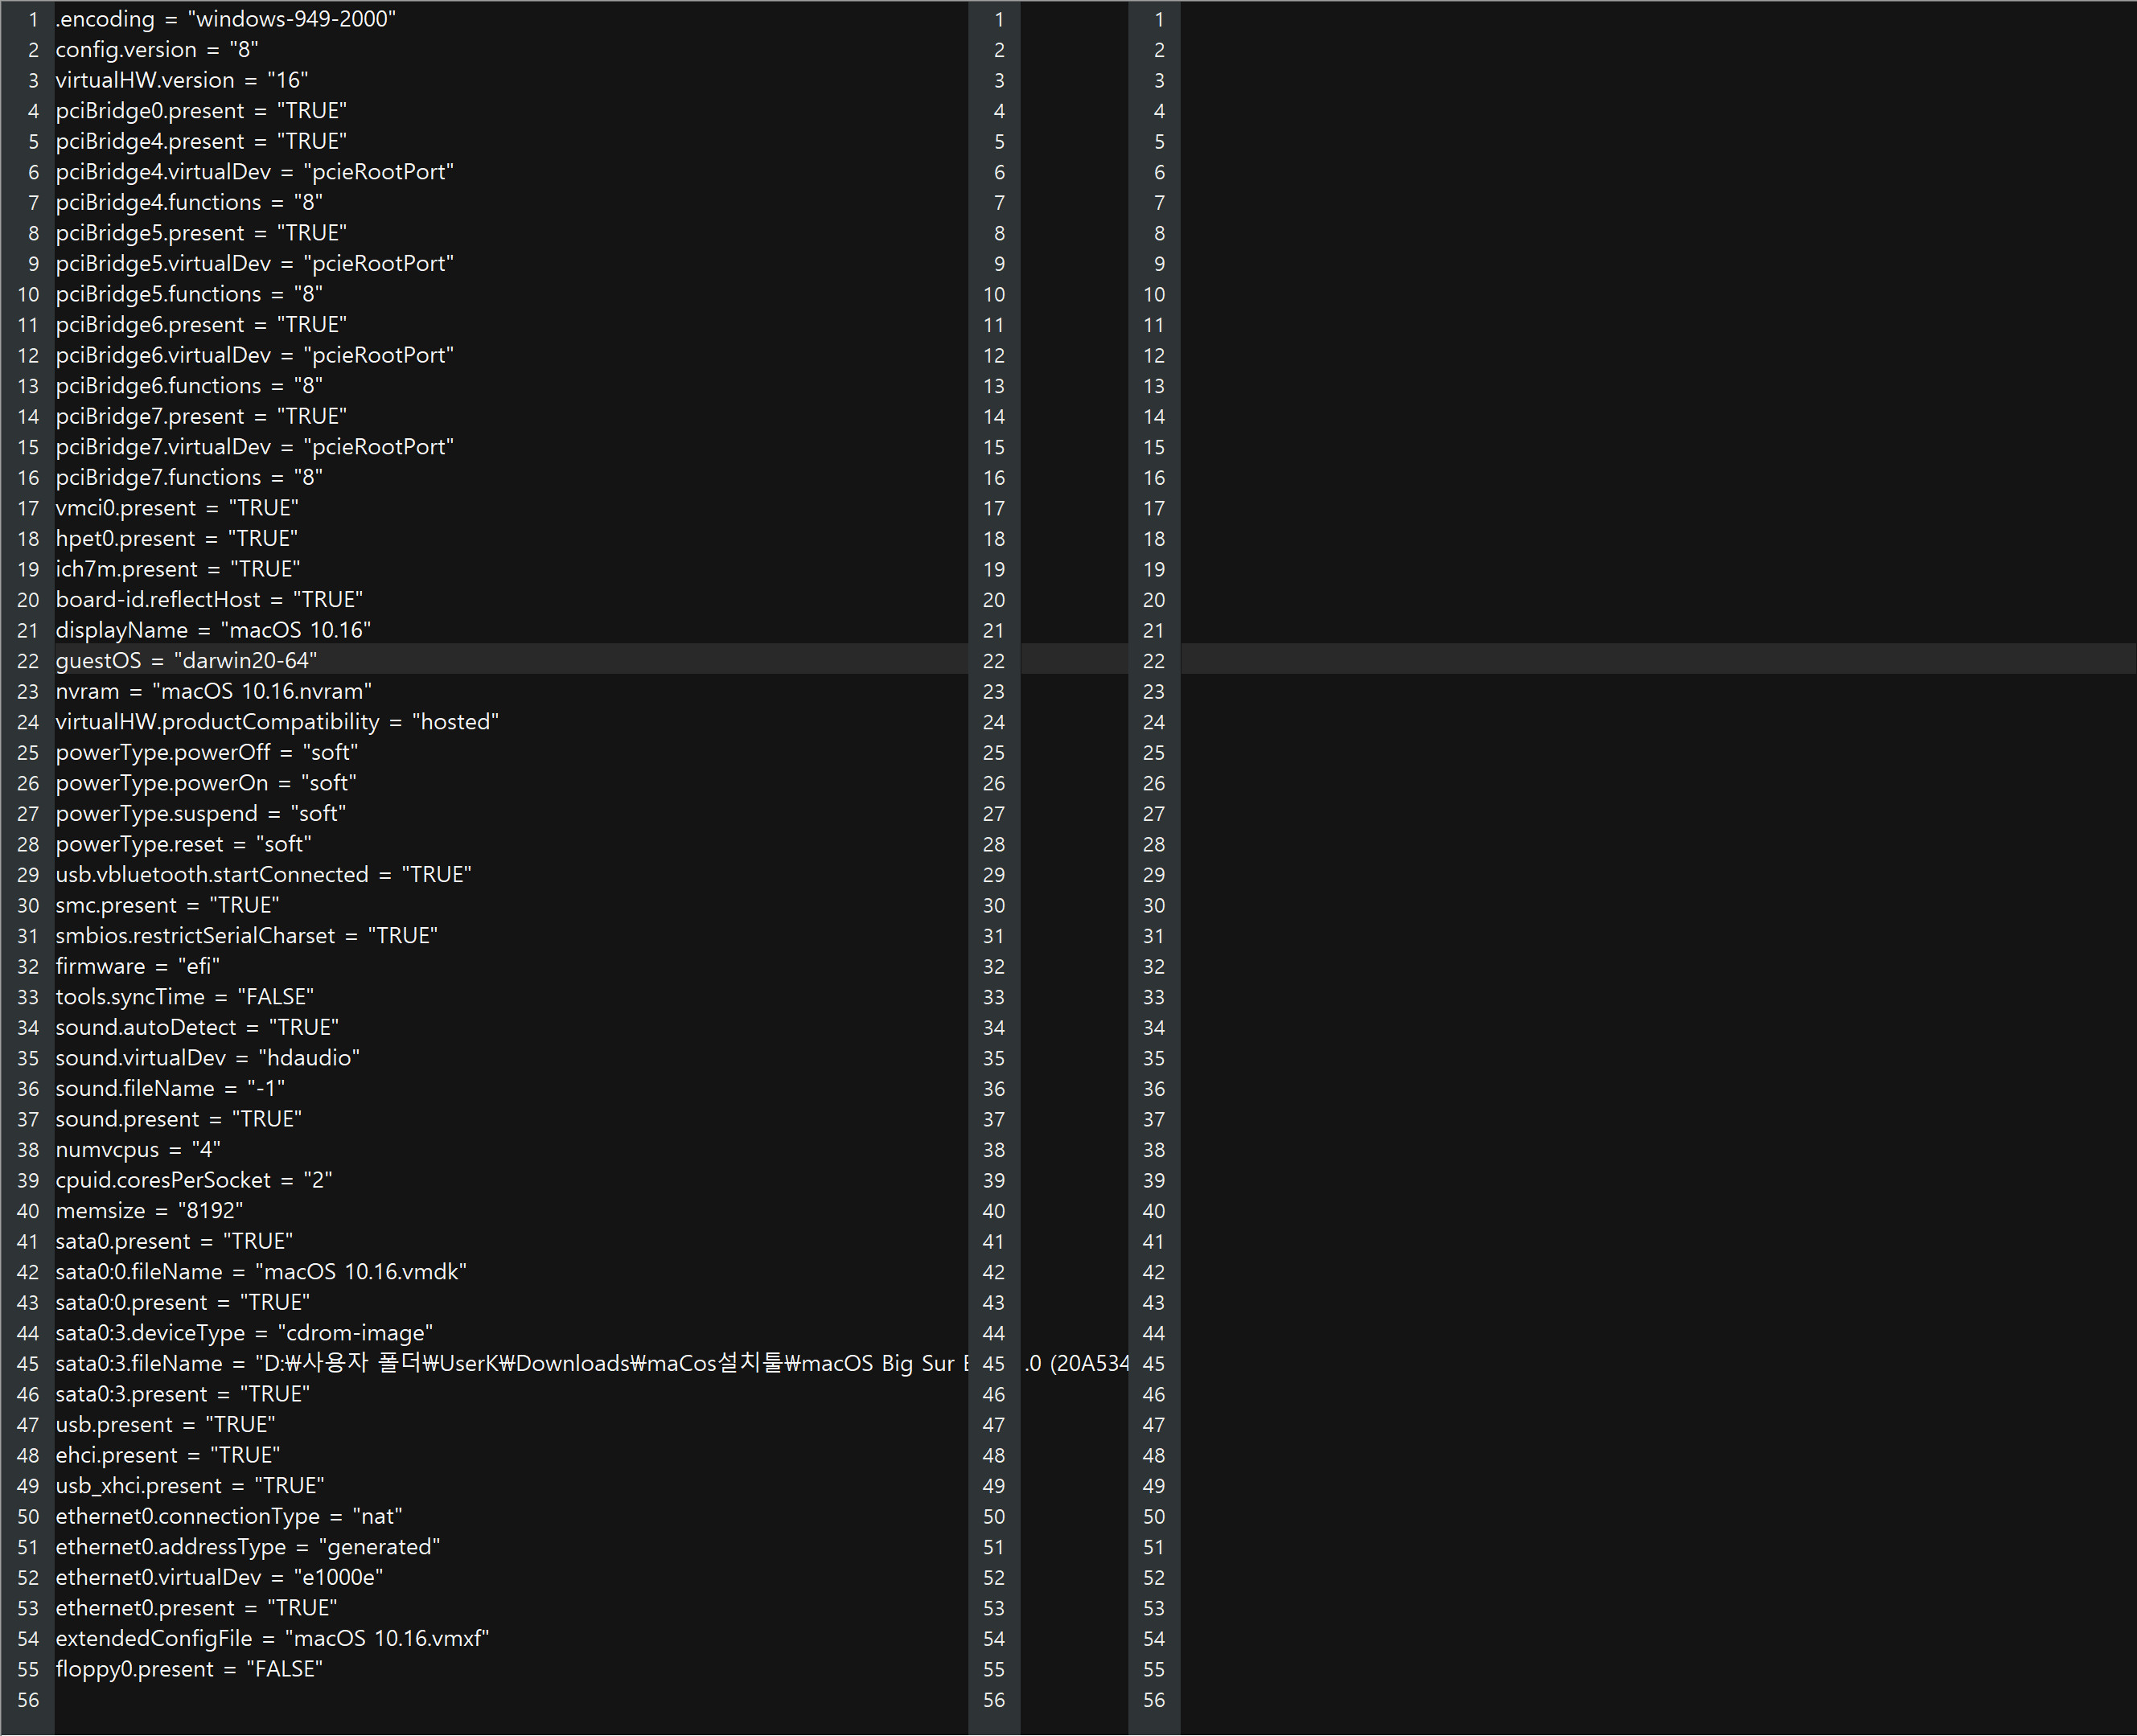
Task: Click virtualHW.productCompatibility = "hosted" line
Action: click(277, 722)
